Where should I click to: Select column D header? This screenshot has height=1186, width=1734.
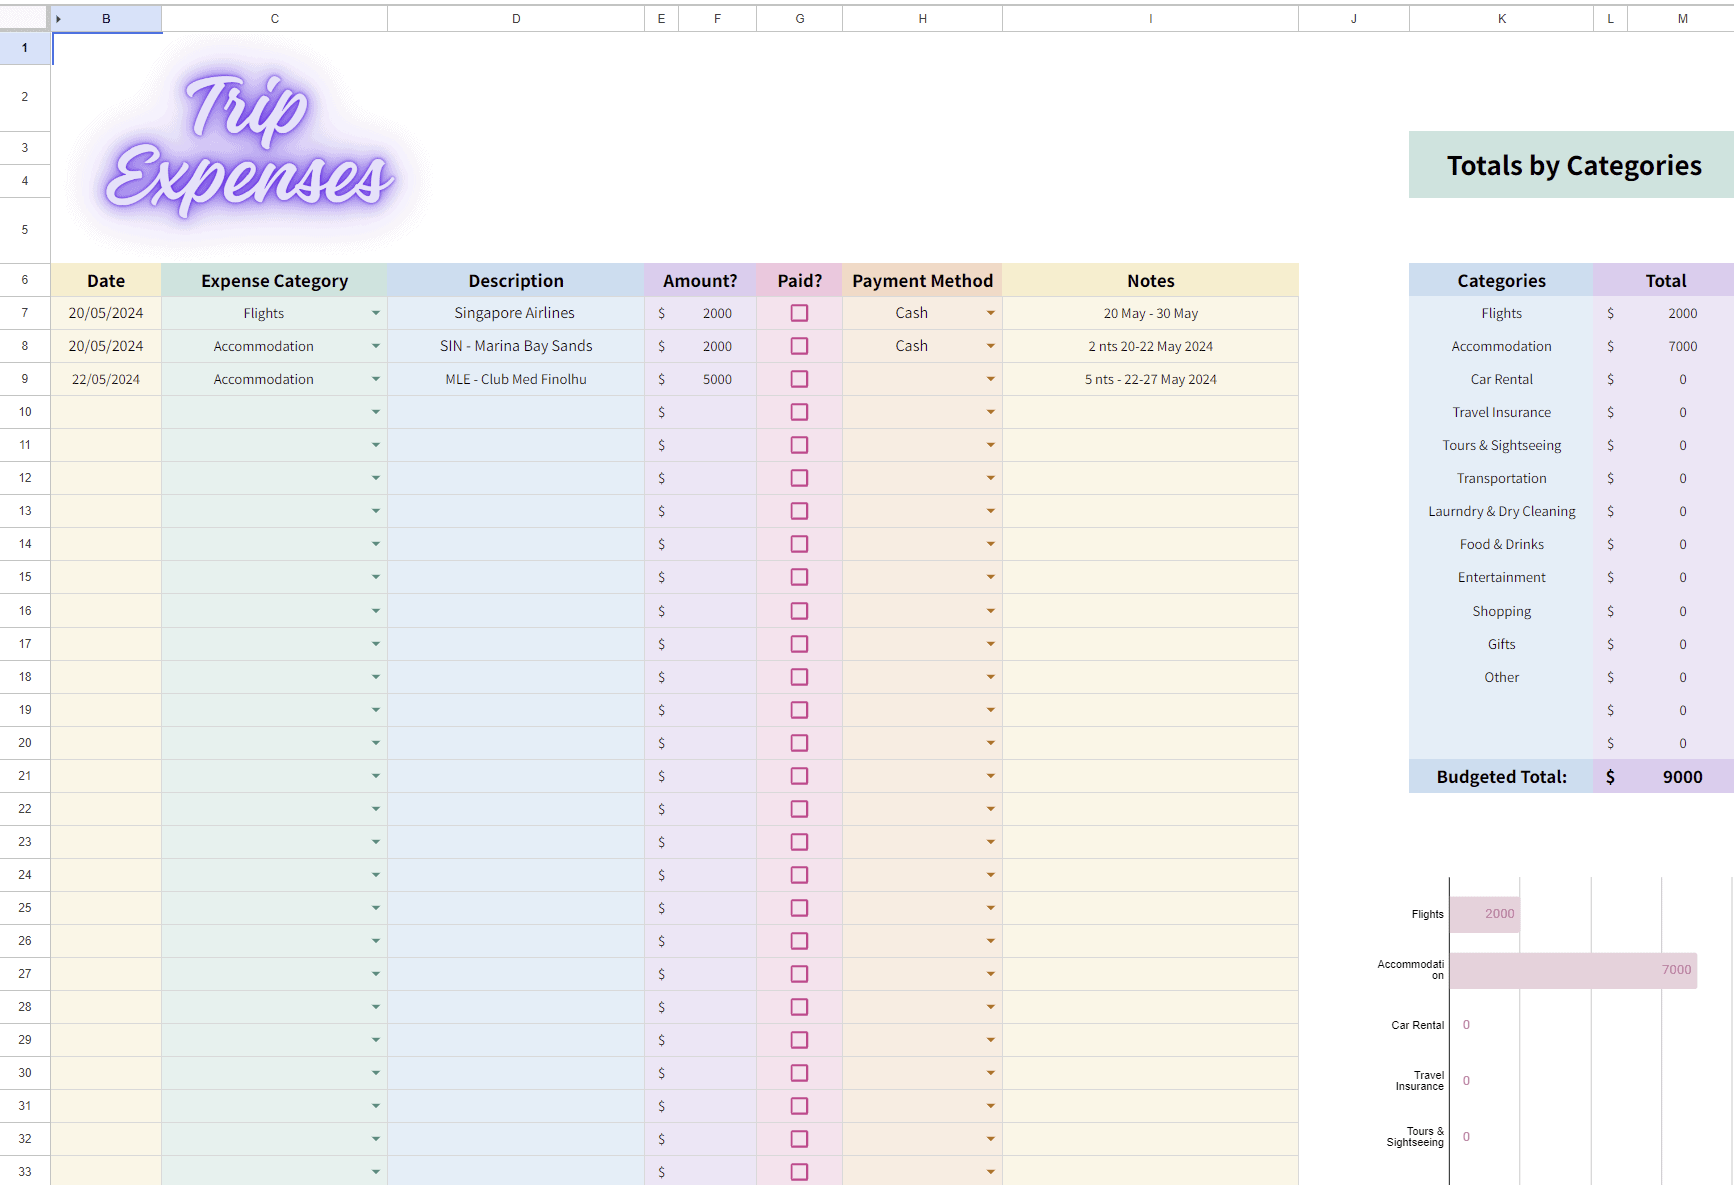pos(516,19)
